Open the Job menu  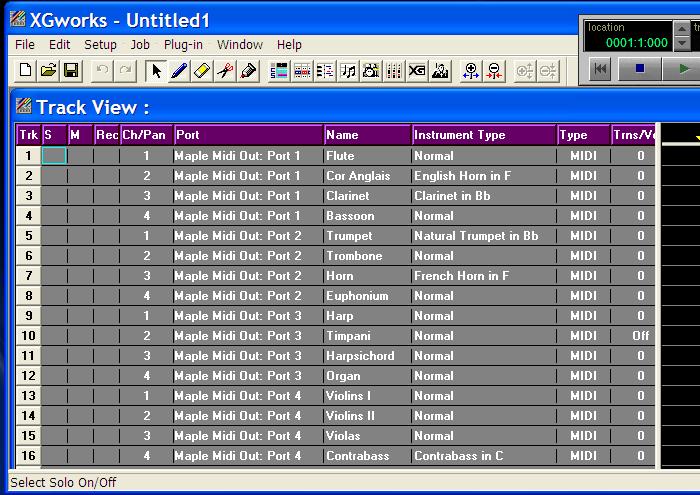click(x=140, y=45)
